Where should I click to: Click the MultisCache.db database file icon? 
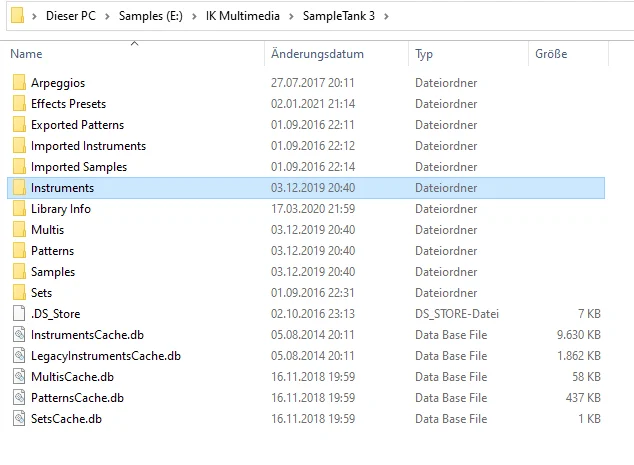click(x=19, y=376)
